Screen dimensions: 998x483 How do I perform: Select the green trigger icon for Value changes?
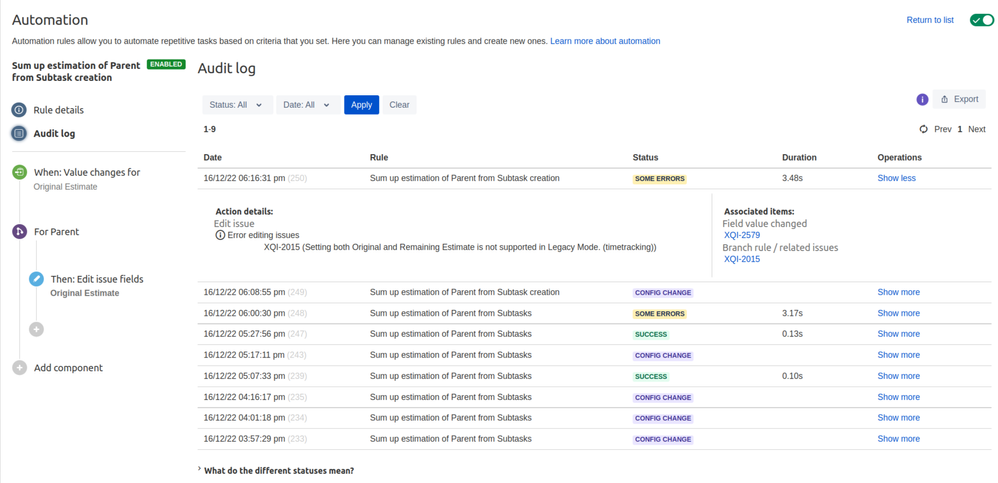[x=19, y=172]
